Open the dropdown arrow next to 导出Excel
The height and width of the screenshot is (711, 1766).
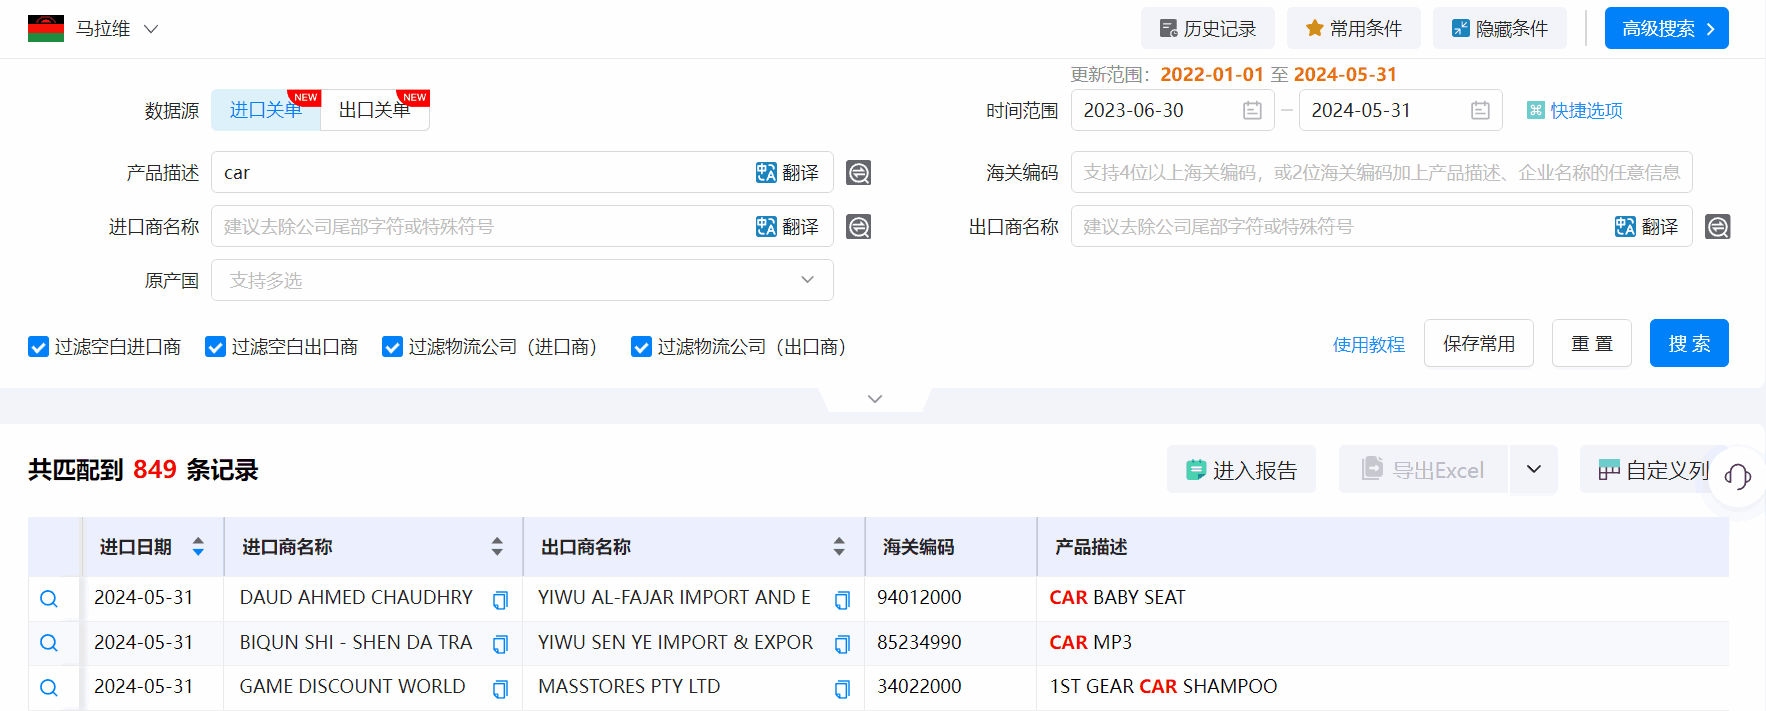[1533, 470]
